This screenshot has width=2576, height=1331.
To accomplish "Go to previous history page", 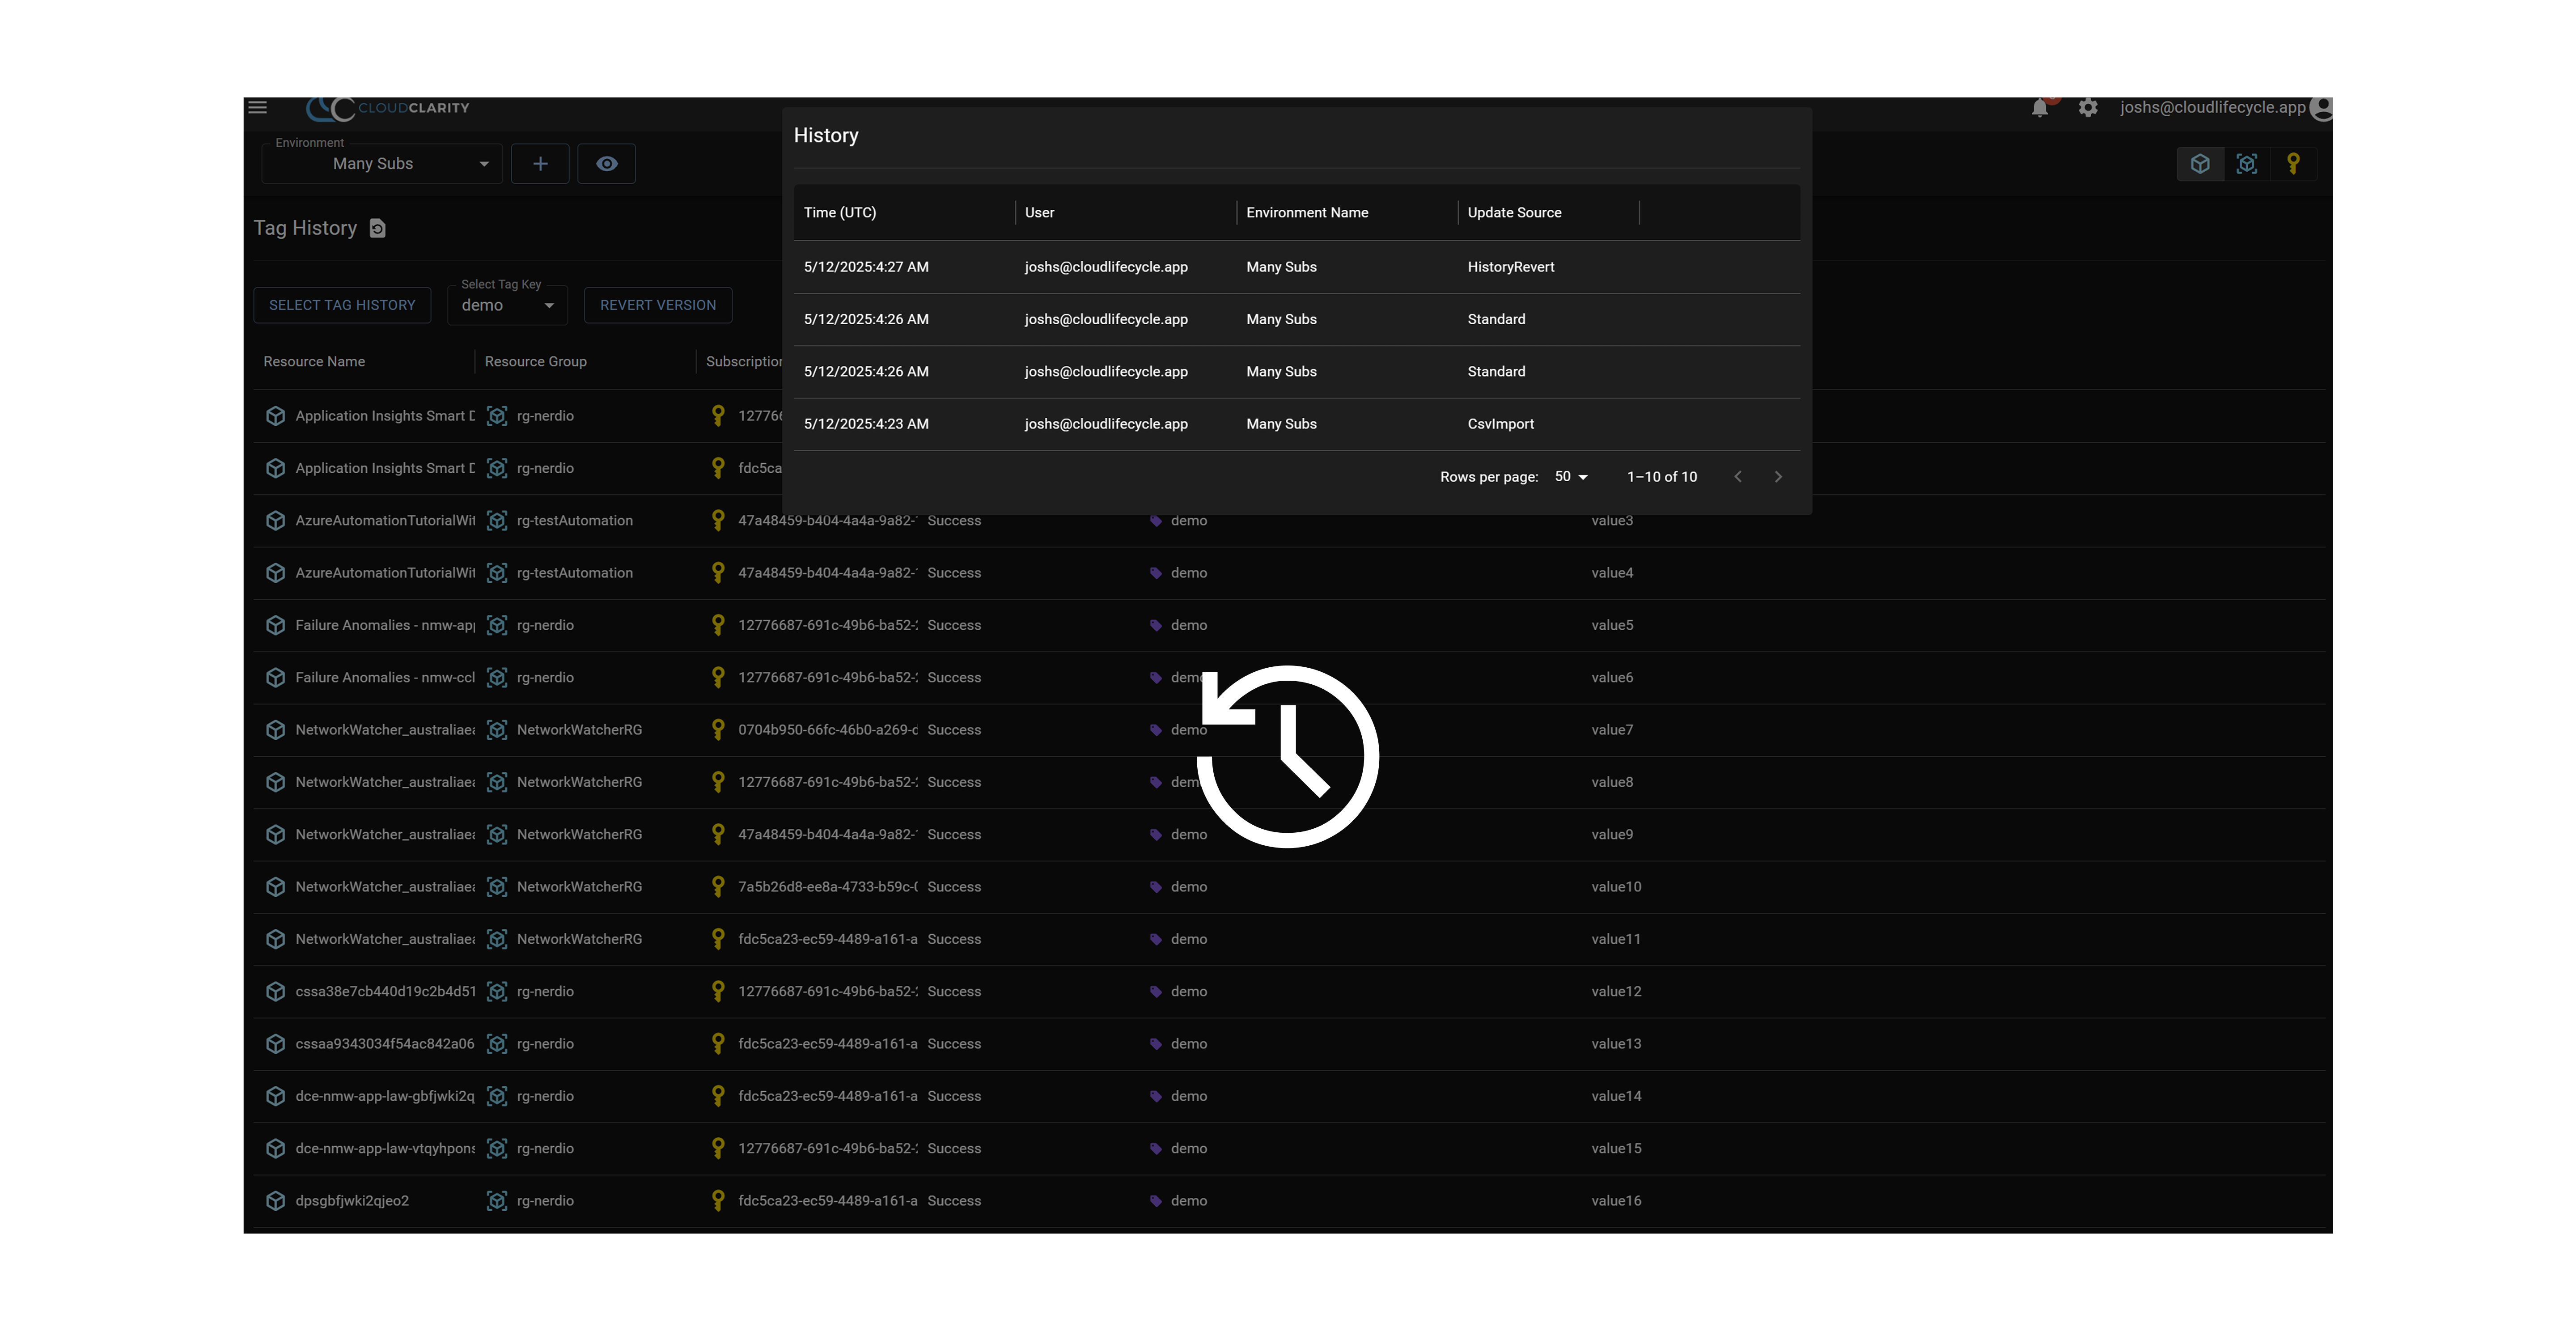I will coord(1738,477).
